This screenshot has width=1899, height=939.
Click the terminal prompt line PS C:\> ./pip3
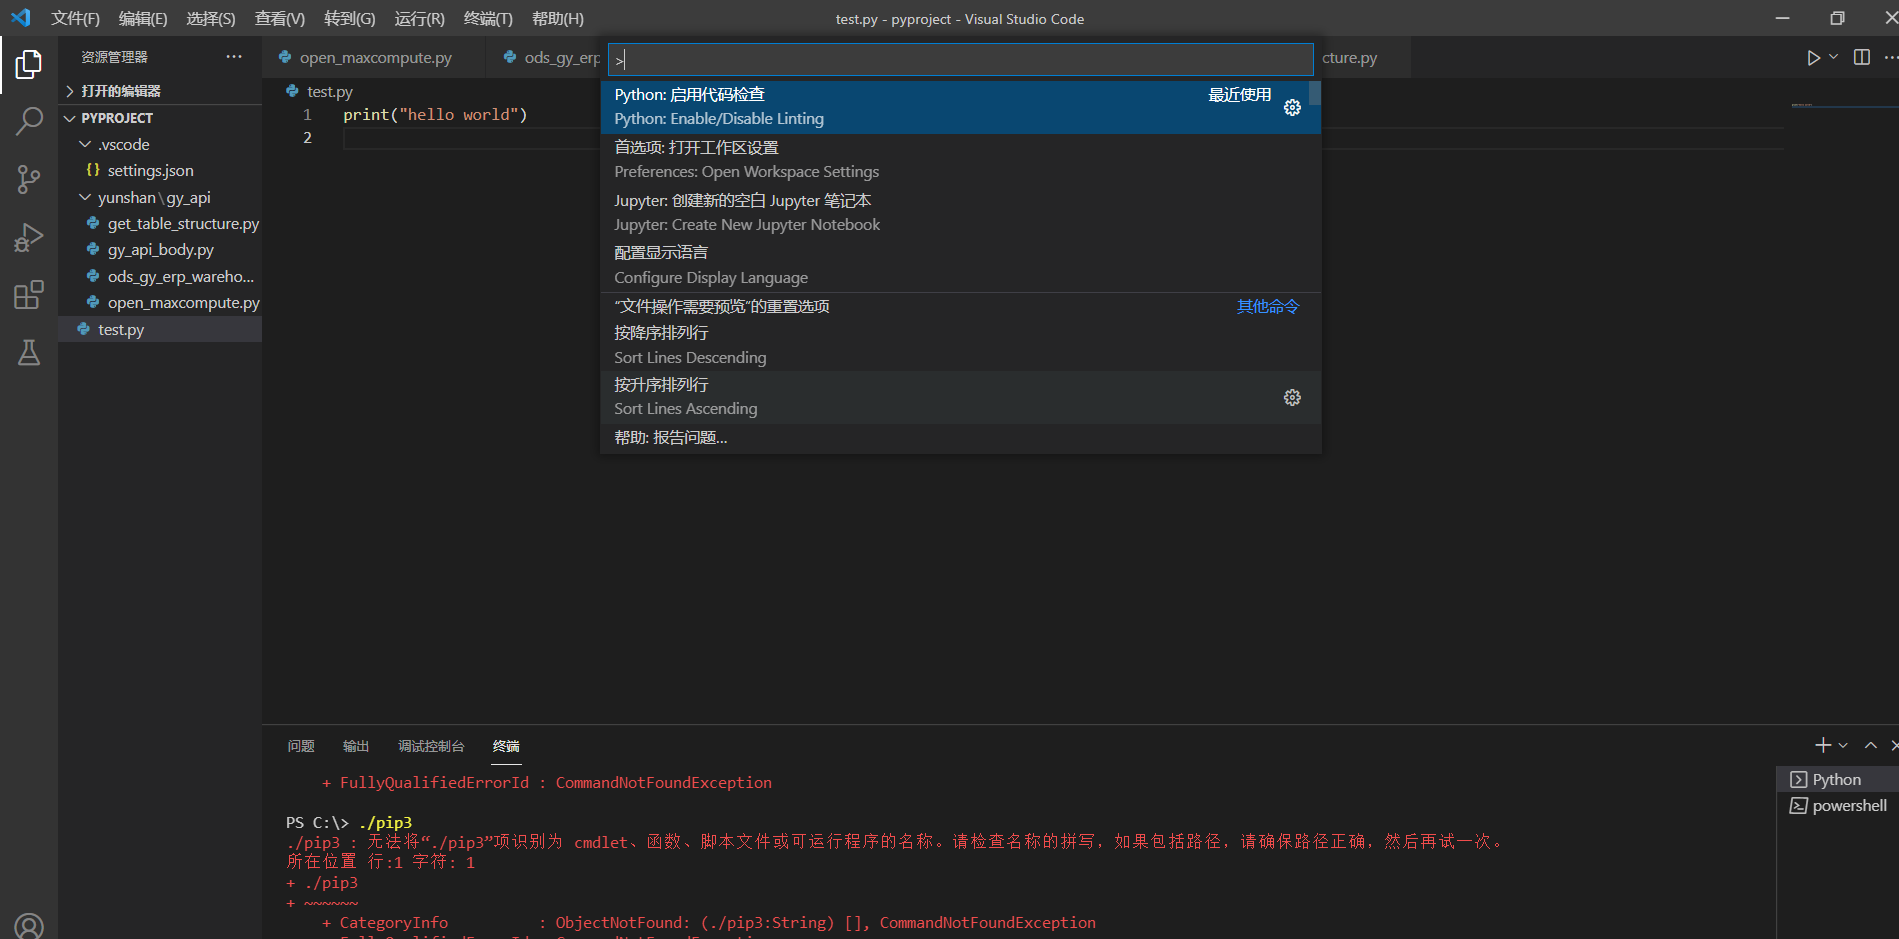click(349, 823)
